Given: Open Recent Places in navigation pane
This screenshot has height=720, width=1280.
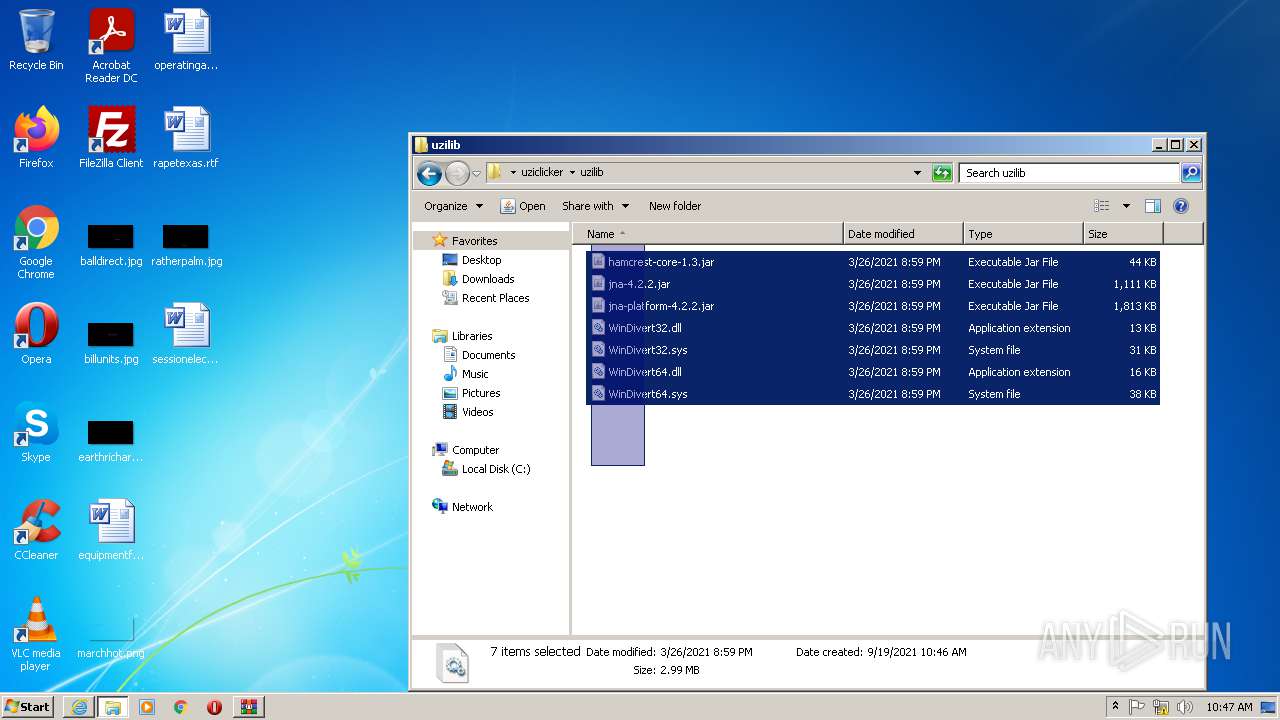Looking at the screenshot, I should click(x=495, y=298).
